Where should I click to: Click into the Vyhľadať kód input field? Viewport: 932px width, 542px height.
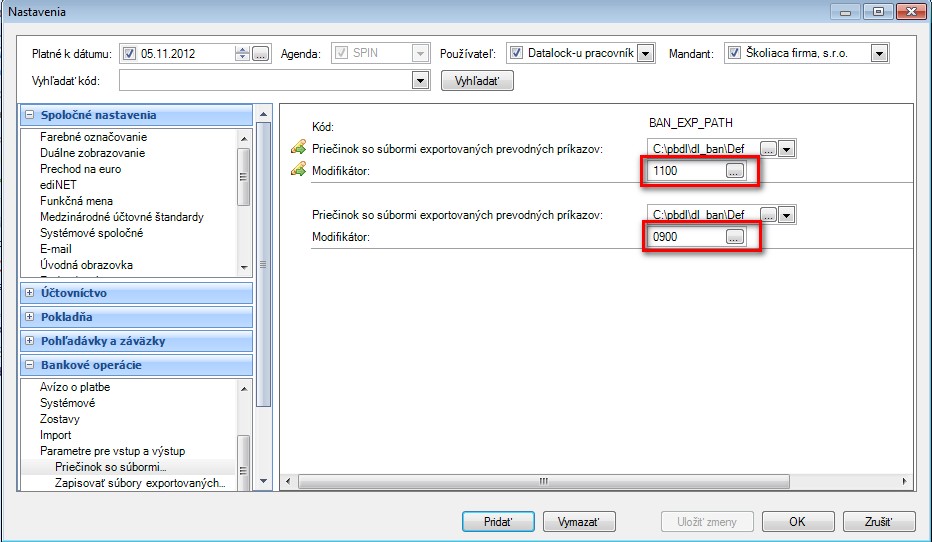click(266, 81)
